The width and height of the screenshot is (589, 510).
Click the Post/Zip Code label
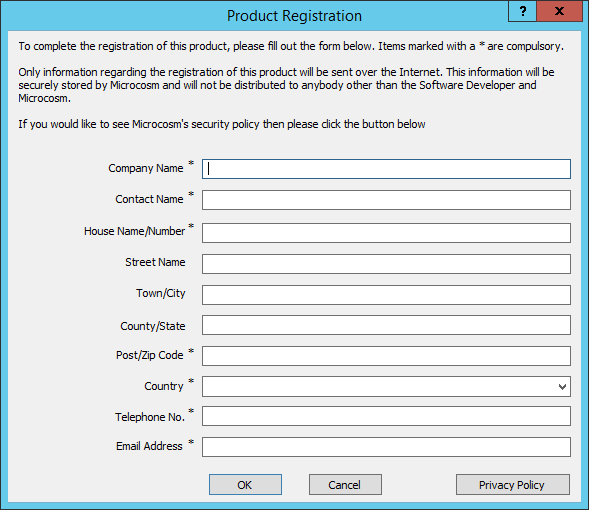click(x=150, y=355)
